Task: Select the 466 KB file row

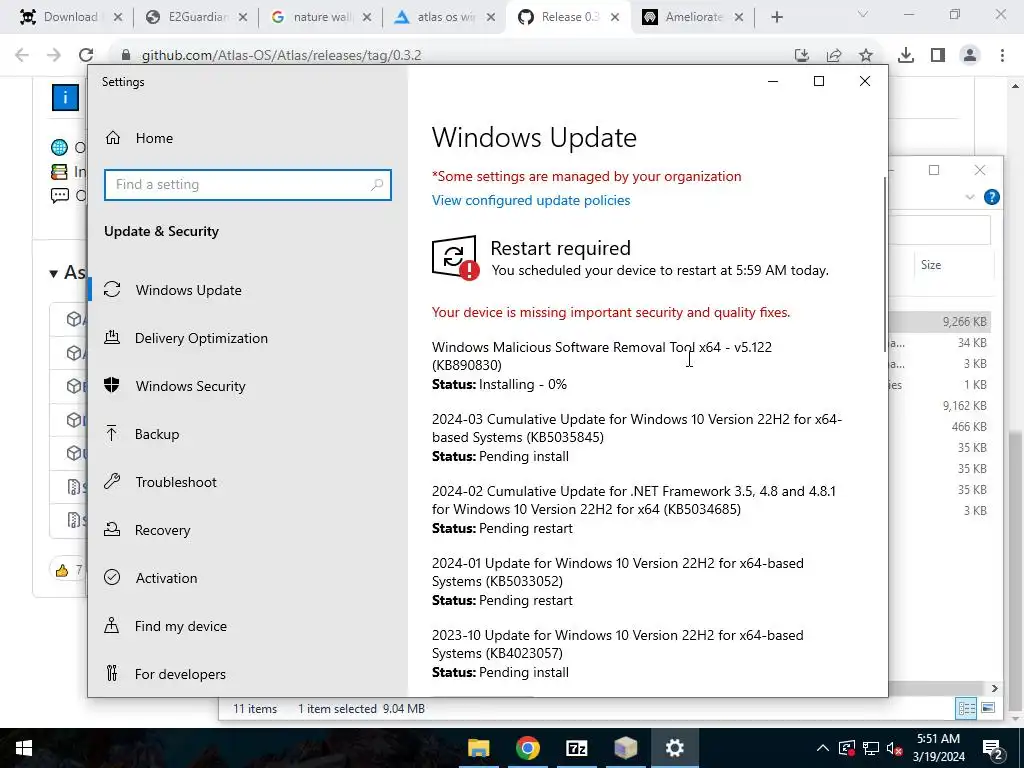Action: coord(940,426)
